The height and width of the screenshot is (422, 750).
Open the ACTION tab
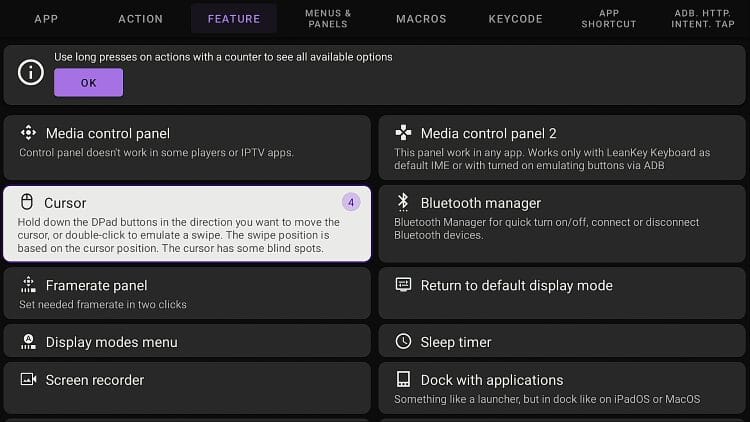[140, 19]
